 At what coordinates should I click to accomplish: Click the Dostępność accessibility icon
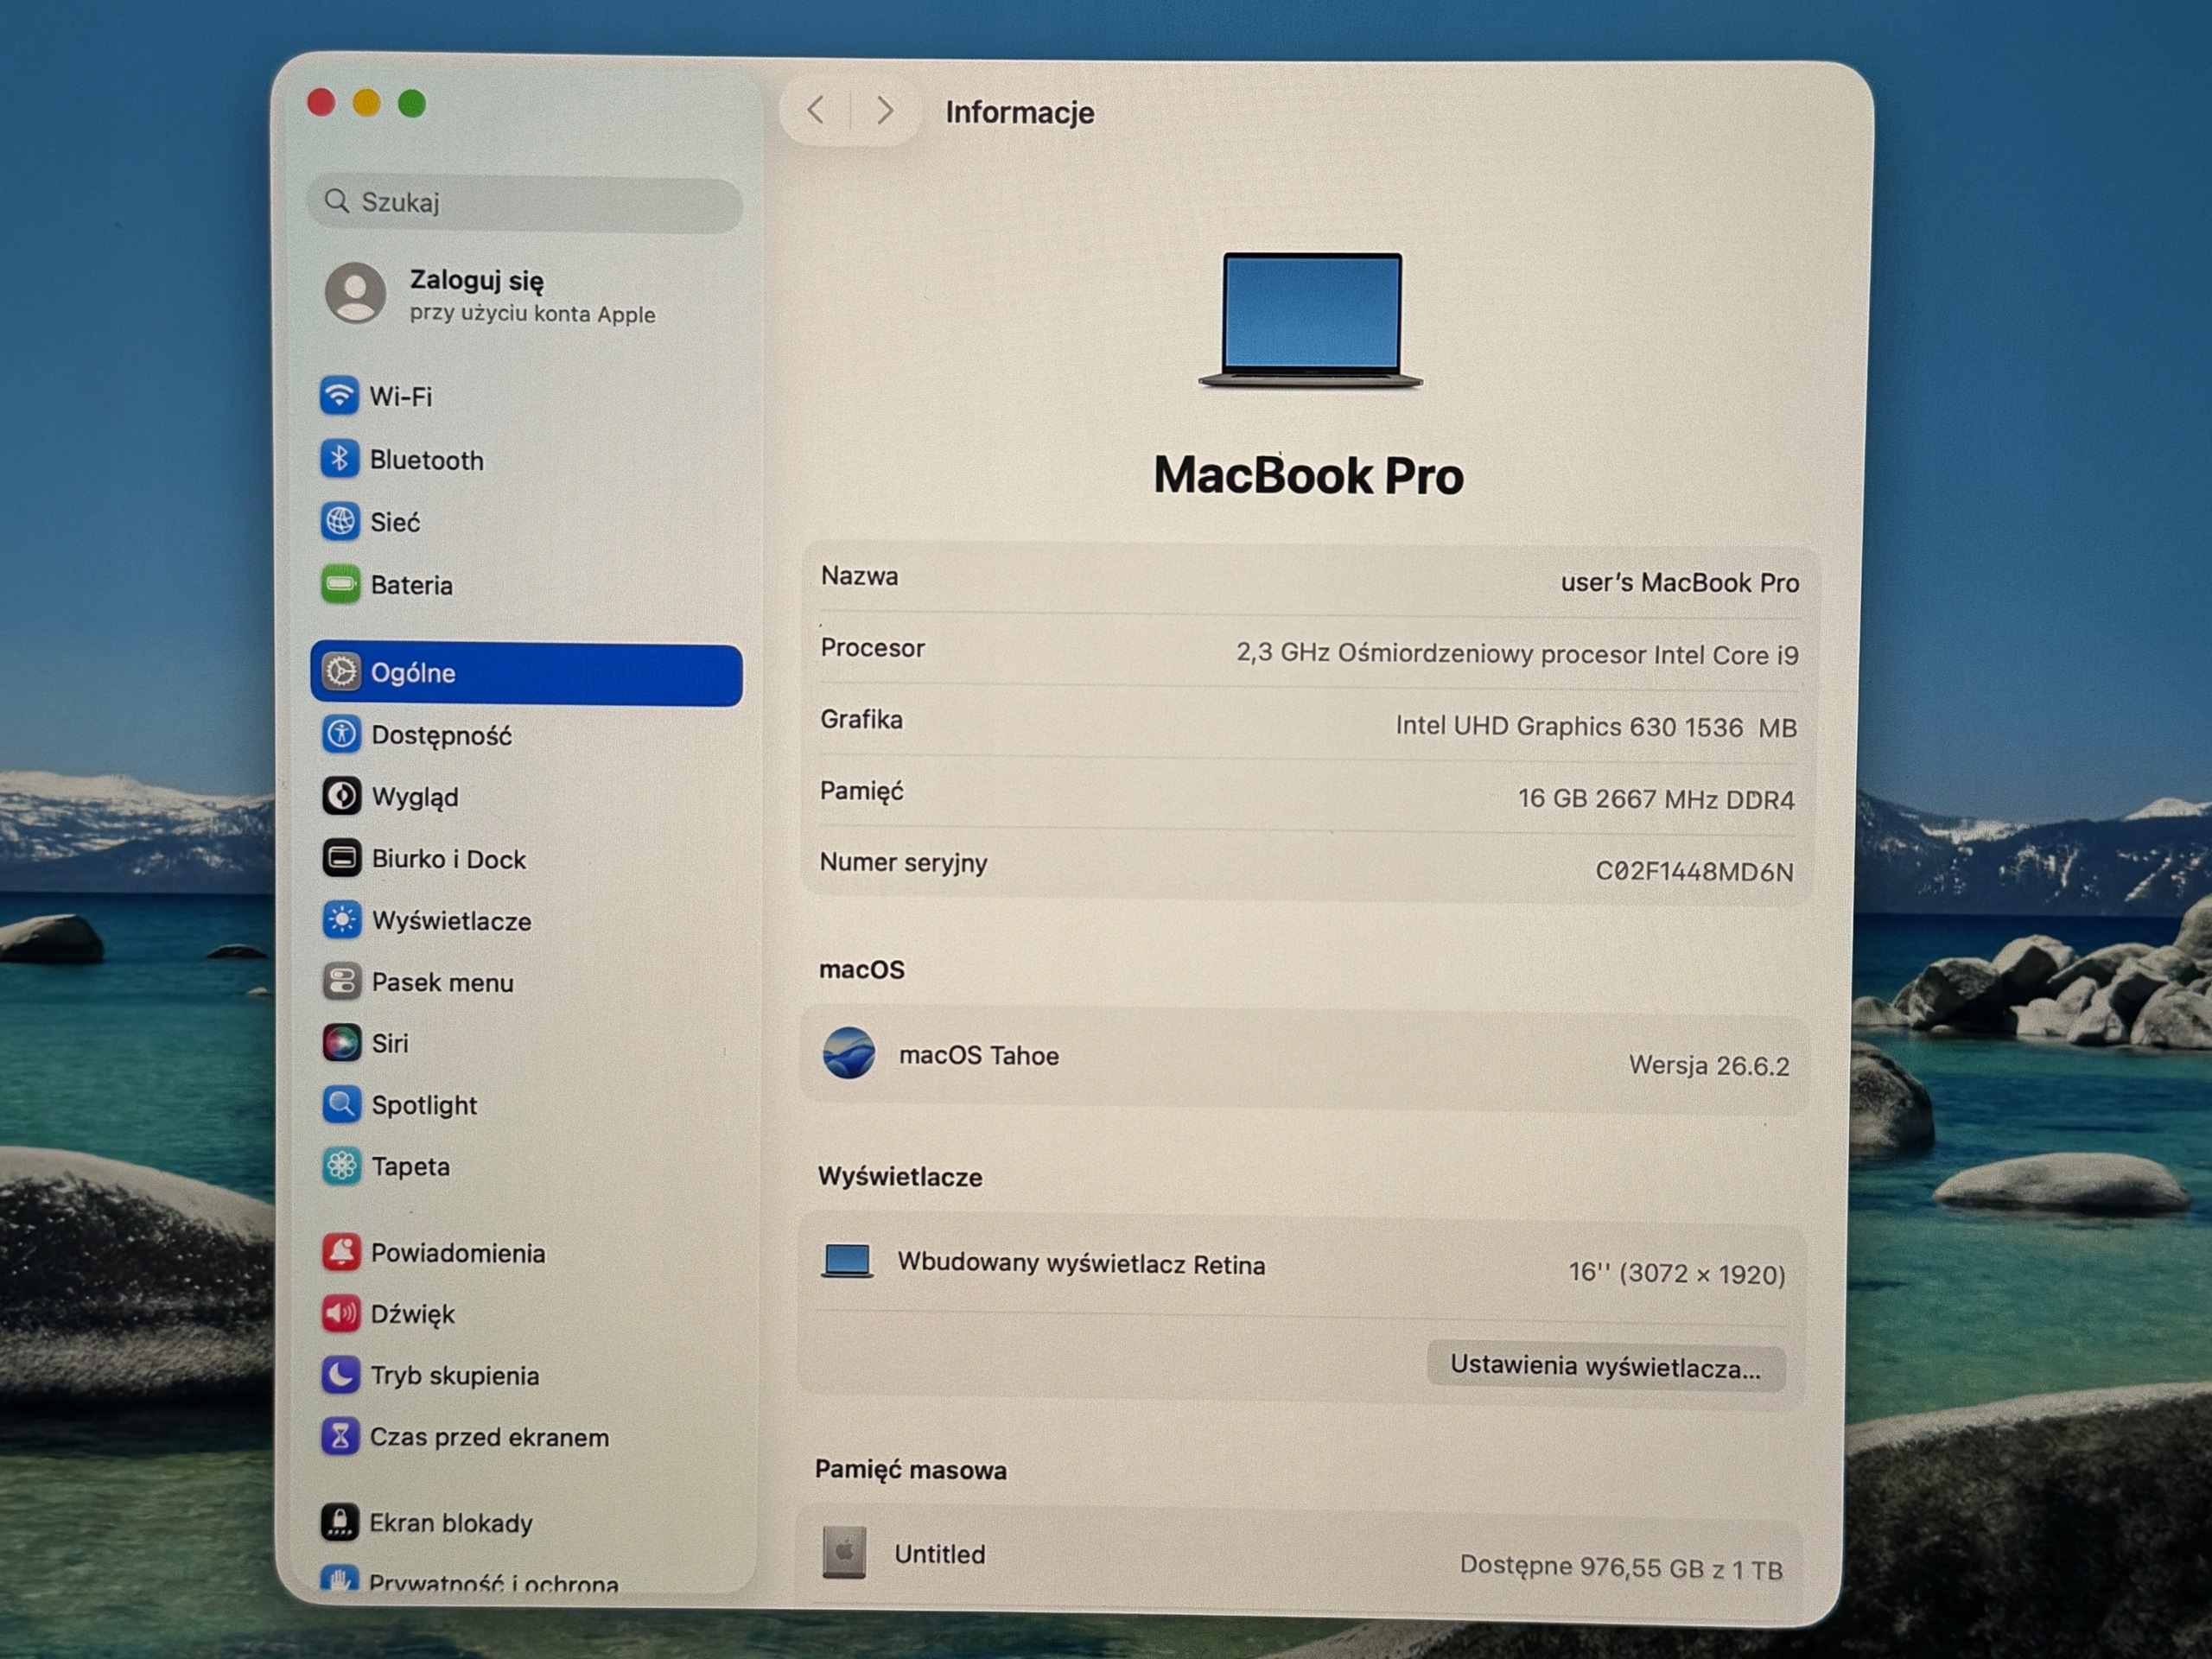coord(341,734)
